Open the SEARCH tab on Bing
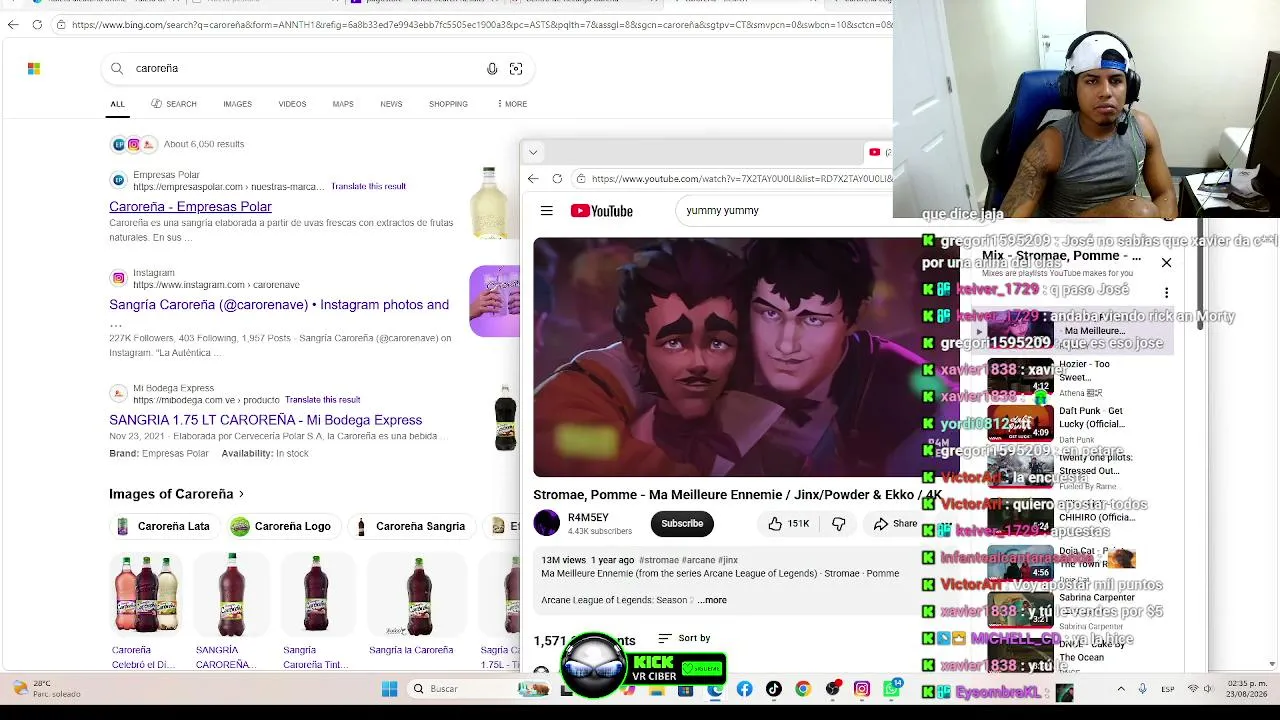 point(174,104)
